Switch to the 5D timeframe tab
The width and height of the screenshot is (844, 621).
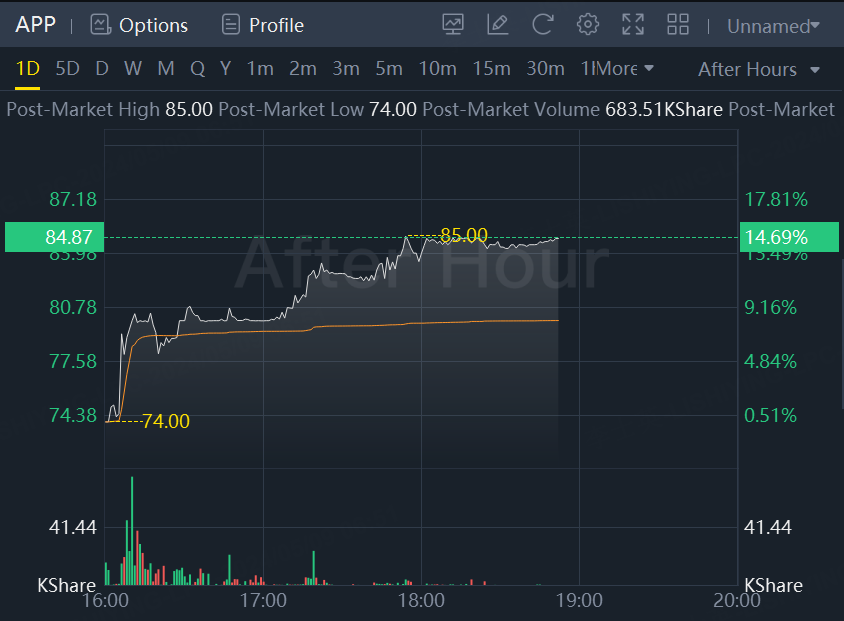click(67, 68)
